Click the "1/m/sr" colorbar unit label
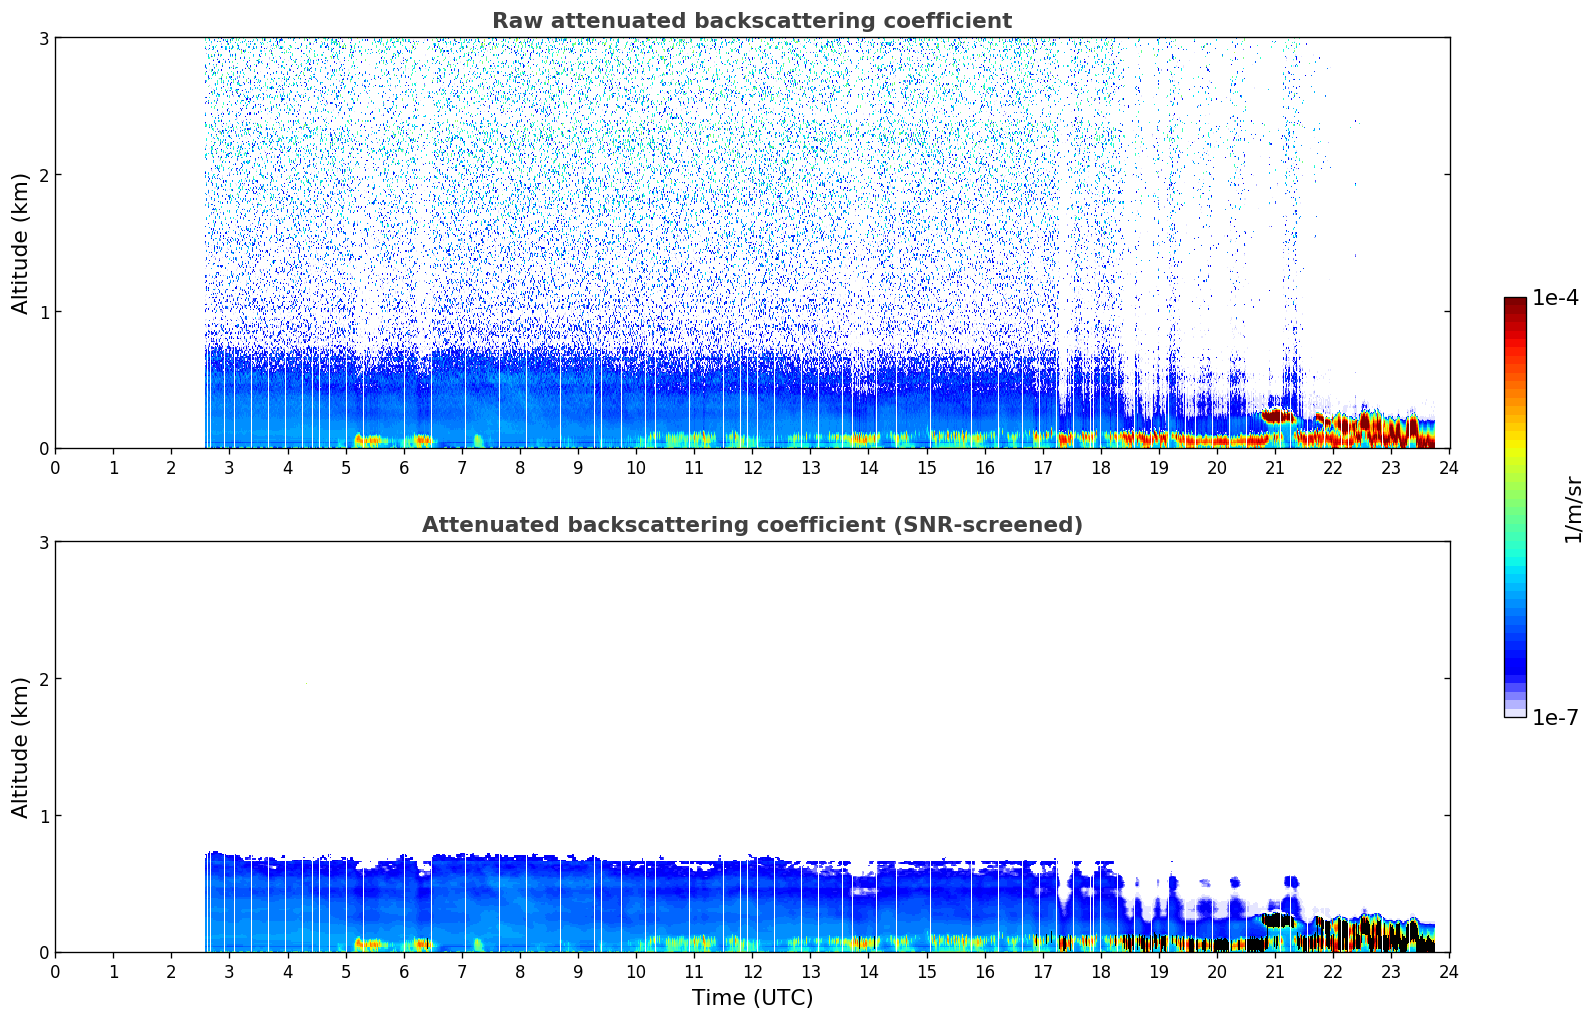1595x1020 pixels. tap(1573, 509)
